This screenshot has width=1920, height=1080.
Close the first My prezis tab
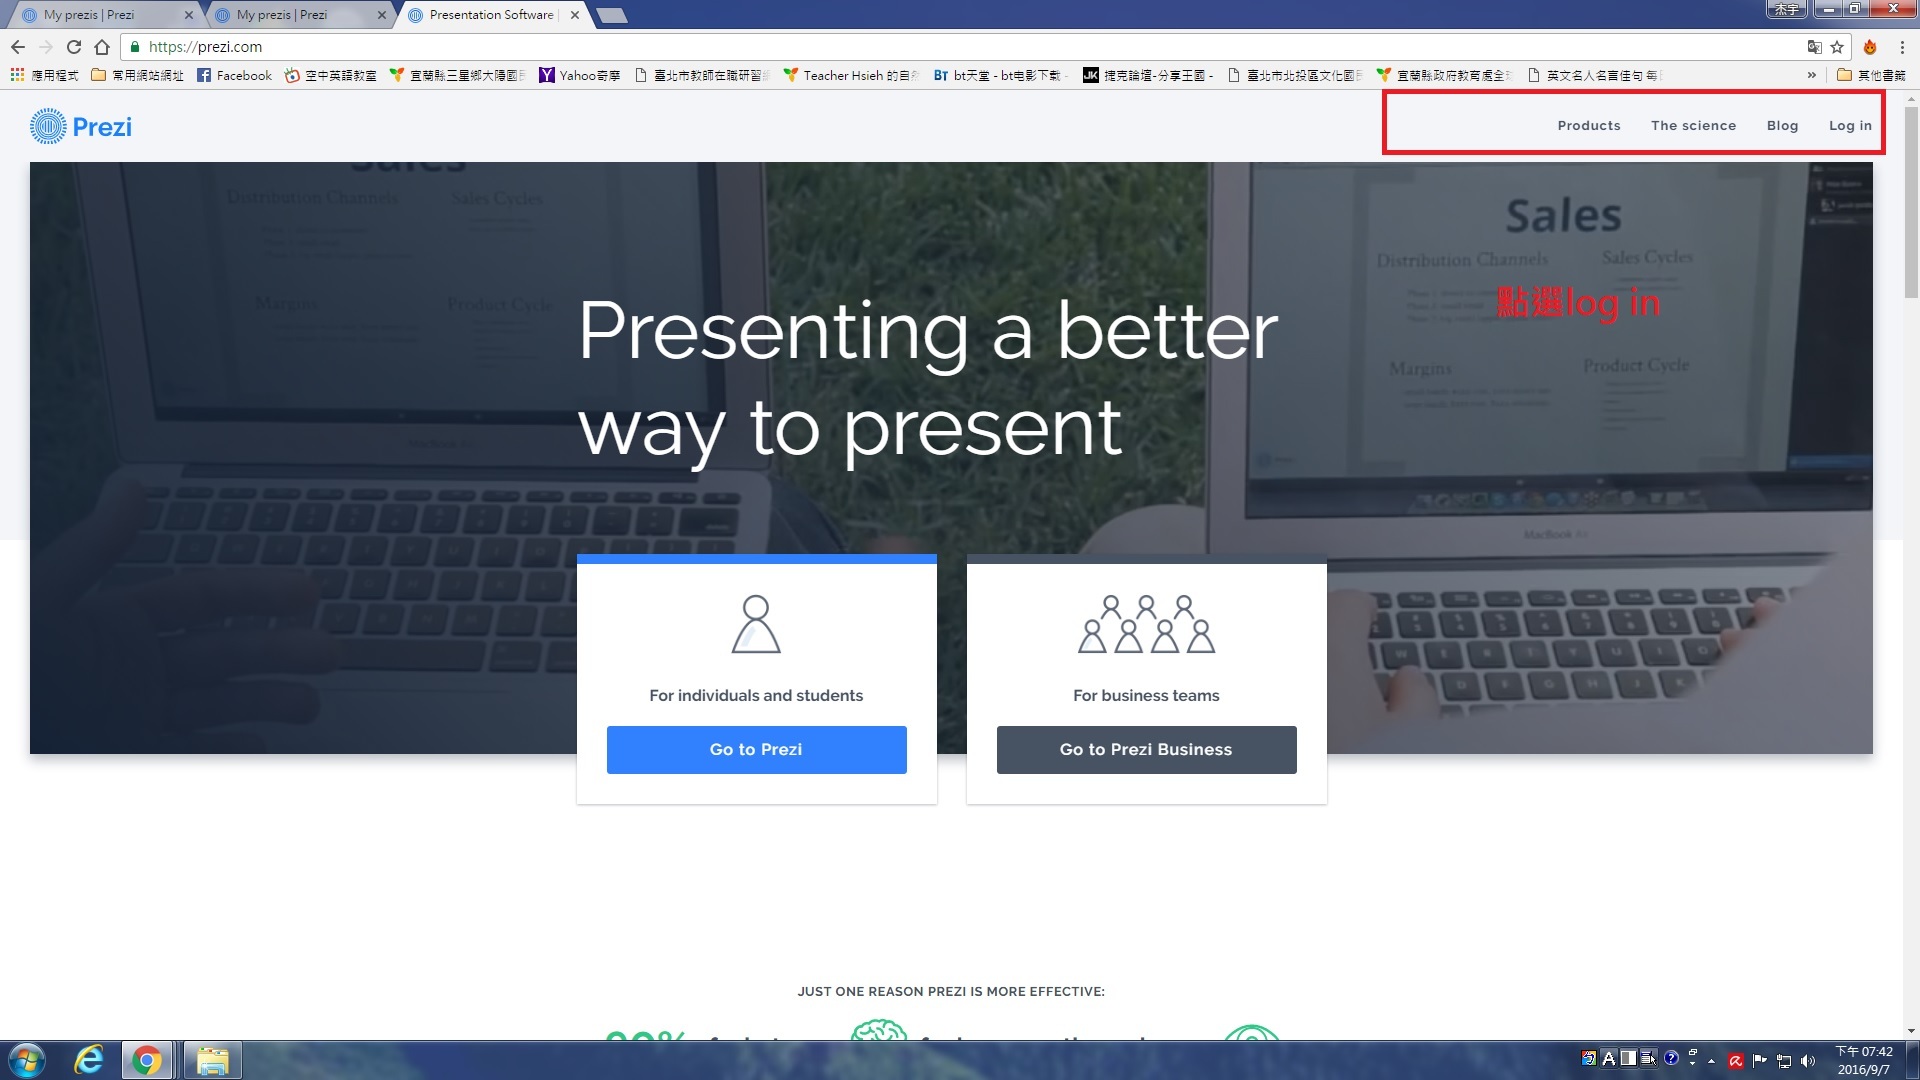tap(189, 15)
